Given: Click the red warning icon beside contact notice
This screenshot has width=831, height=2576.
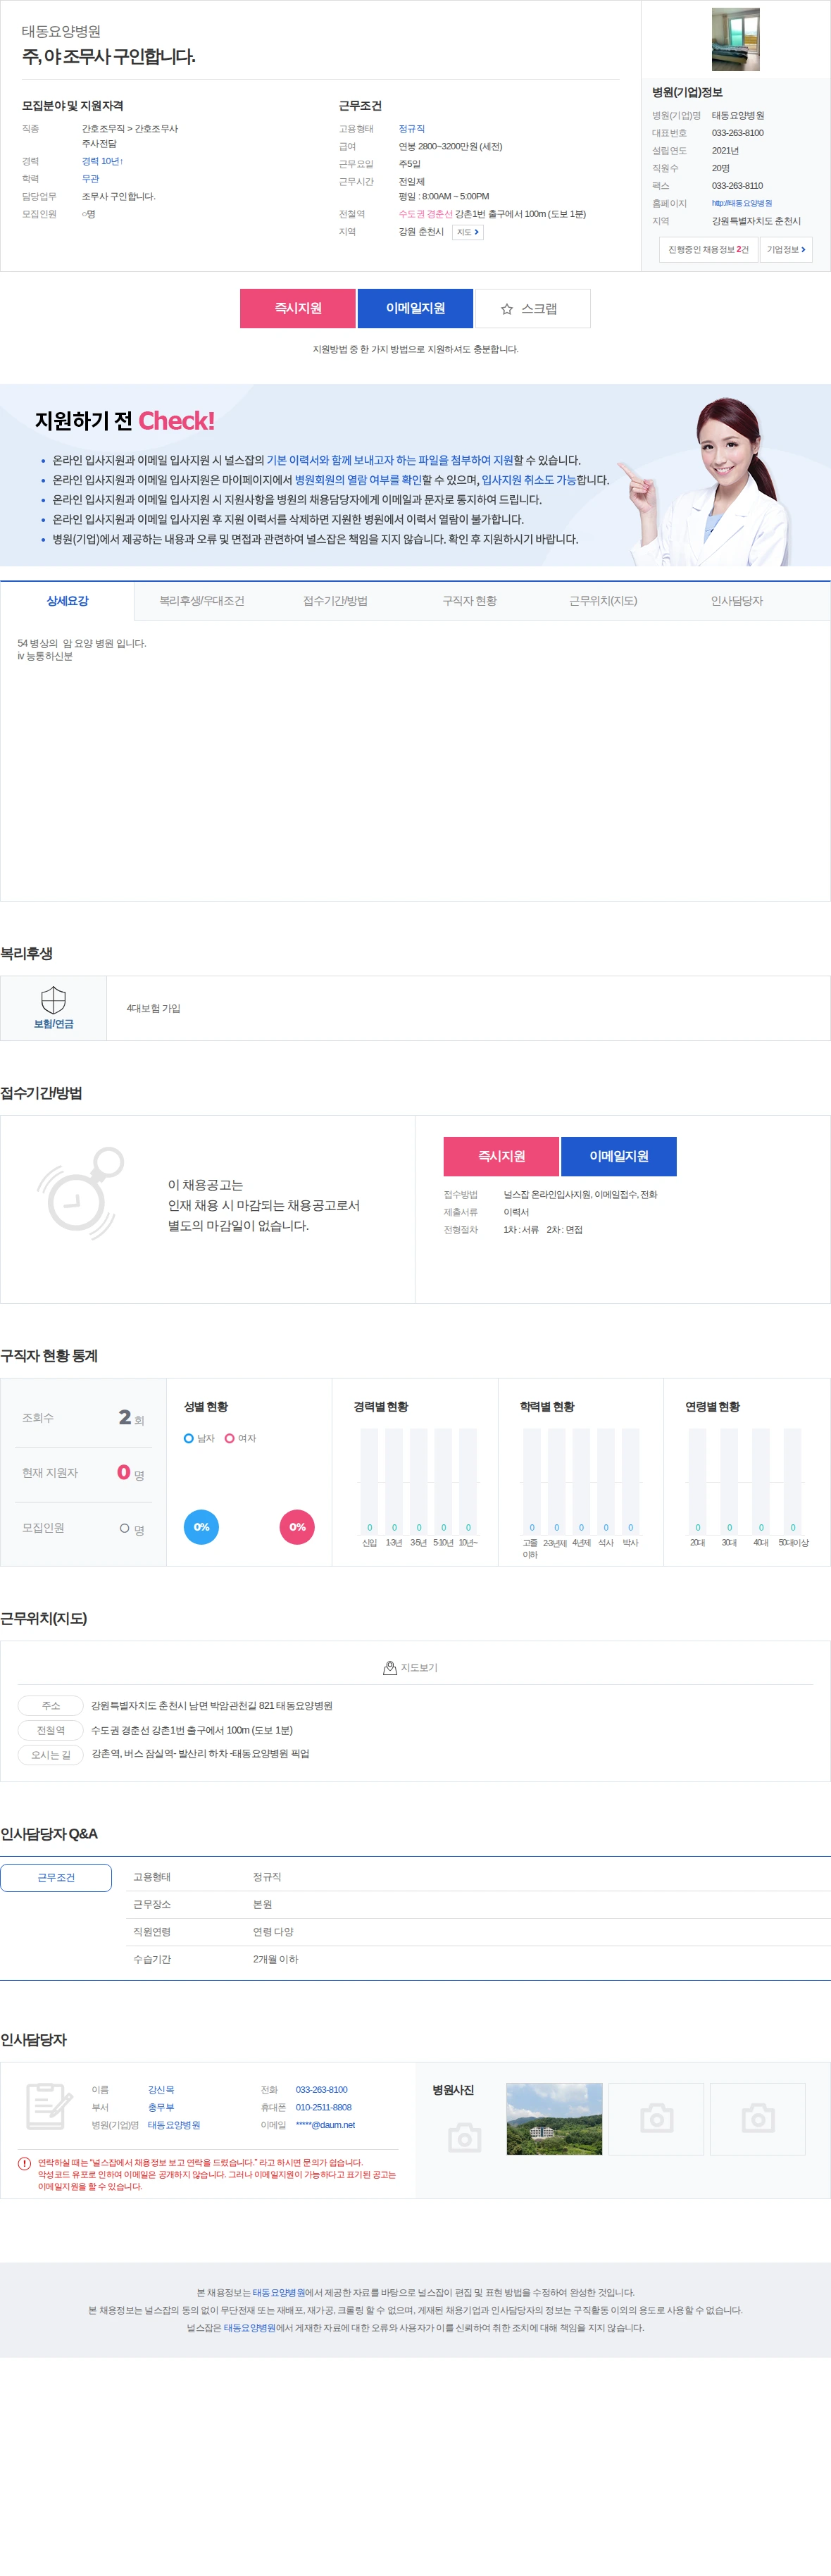Looking at the screenshot, I should tap(24, 2164).
